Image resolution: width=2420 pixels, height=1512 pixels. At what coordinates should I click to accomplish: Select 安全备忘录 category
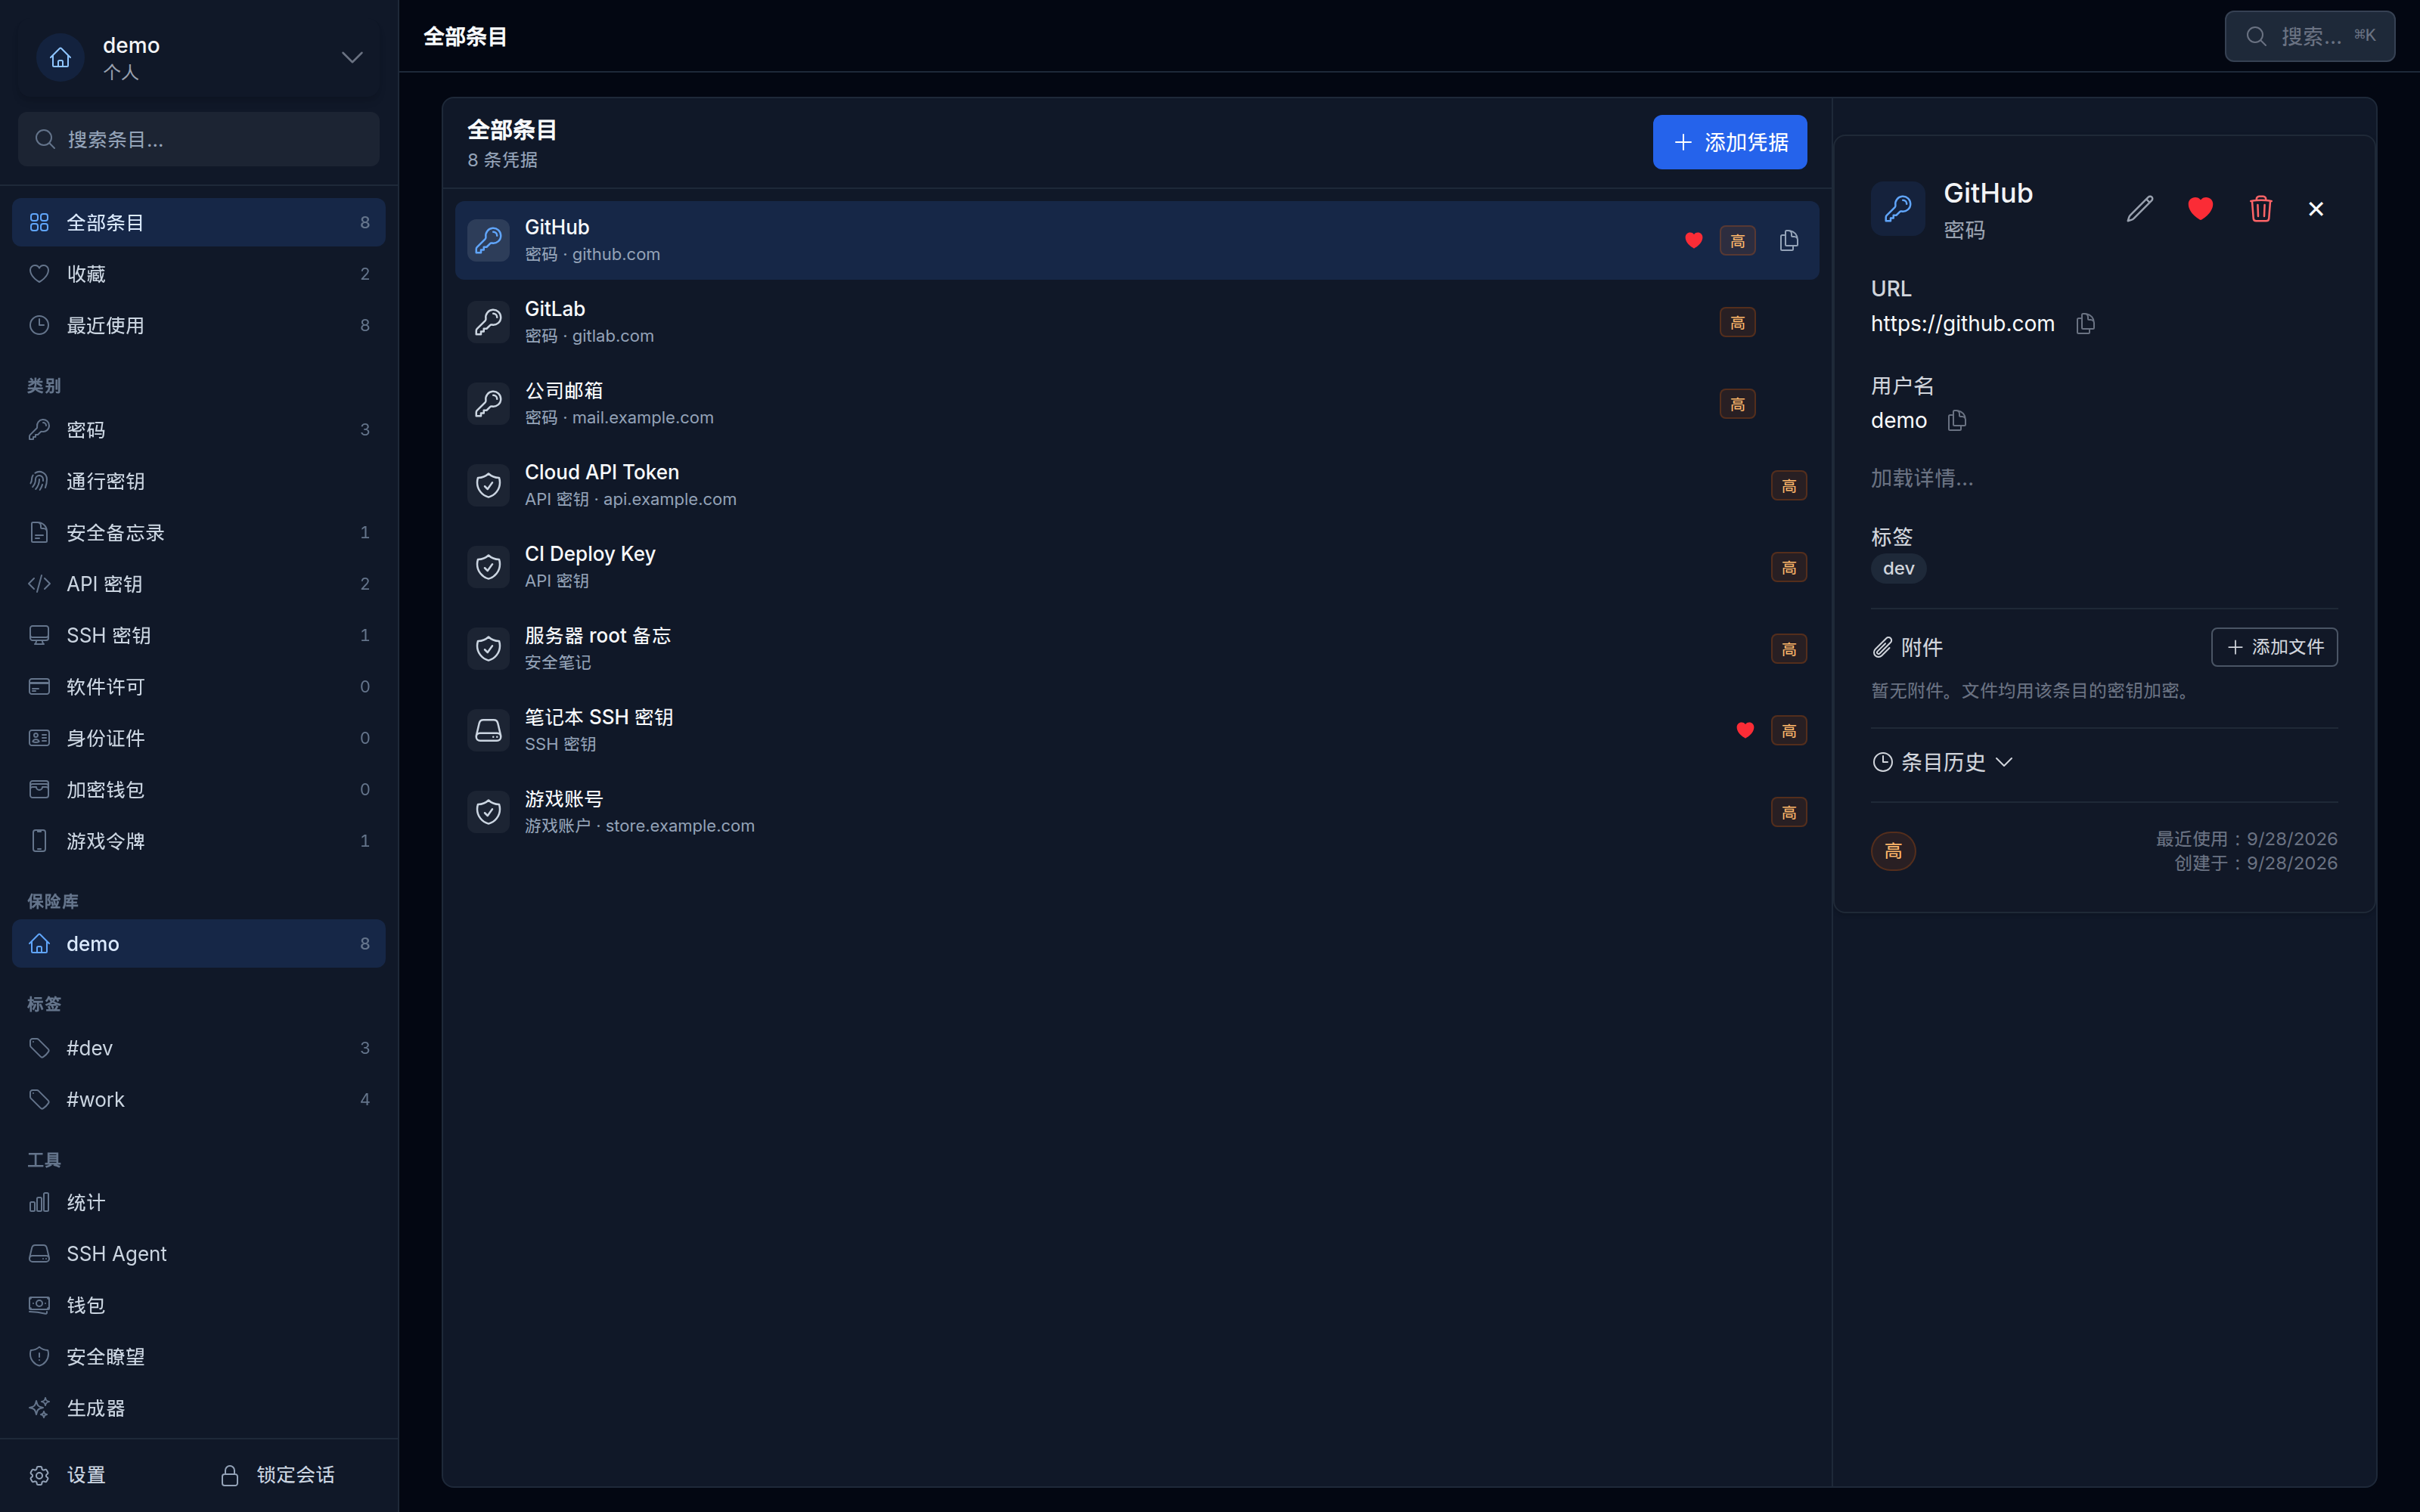(198, 532)
